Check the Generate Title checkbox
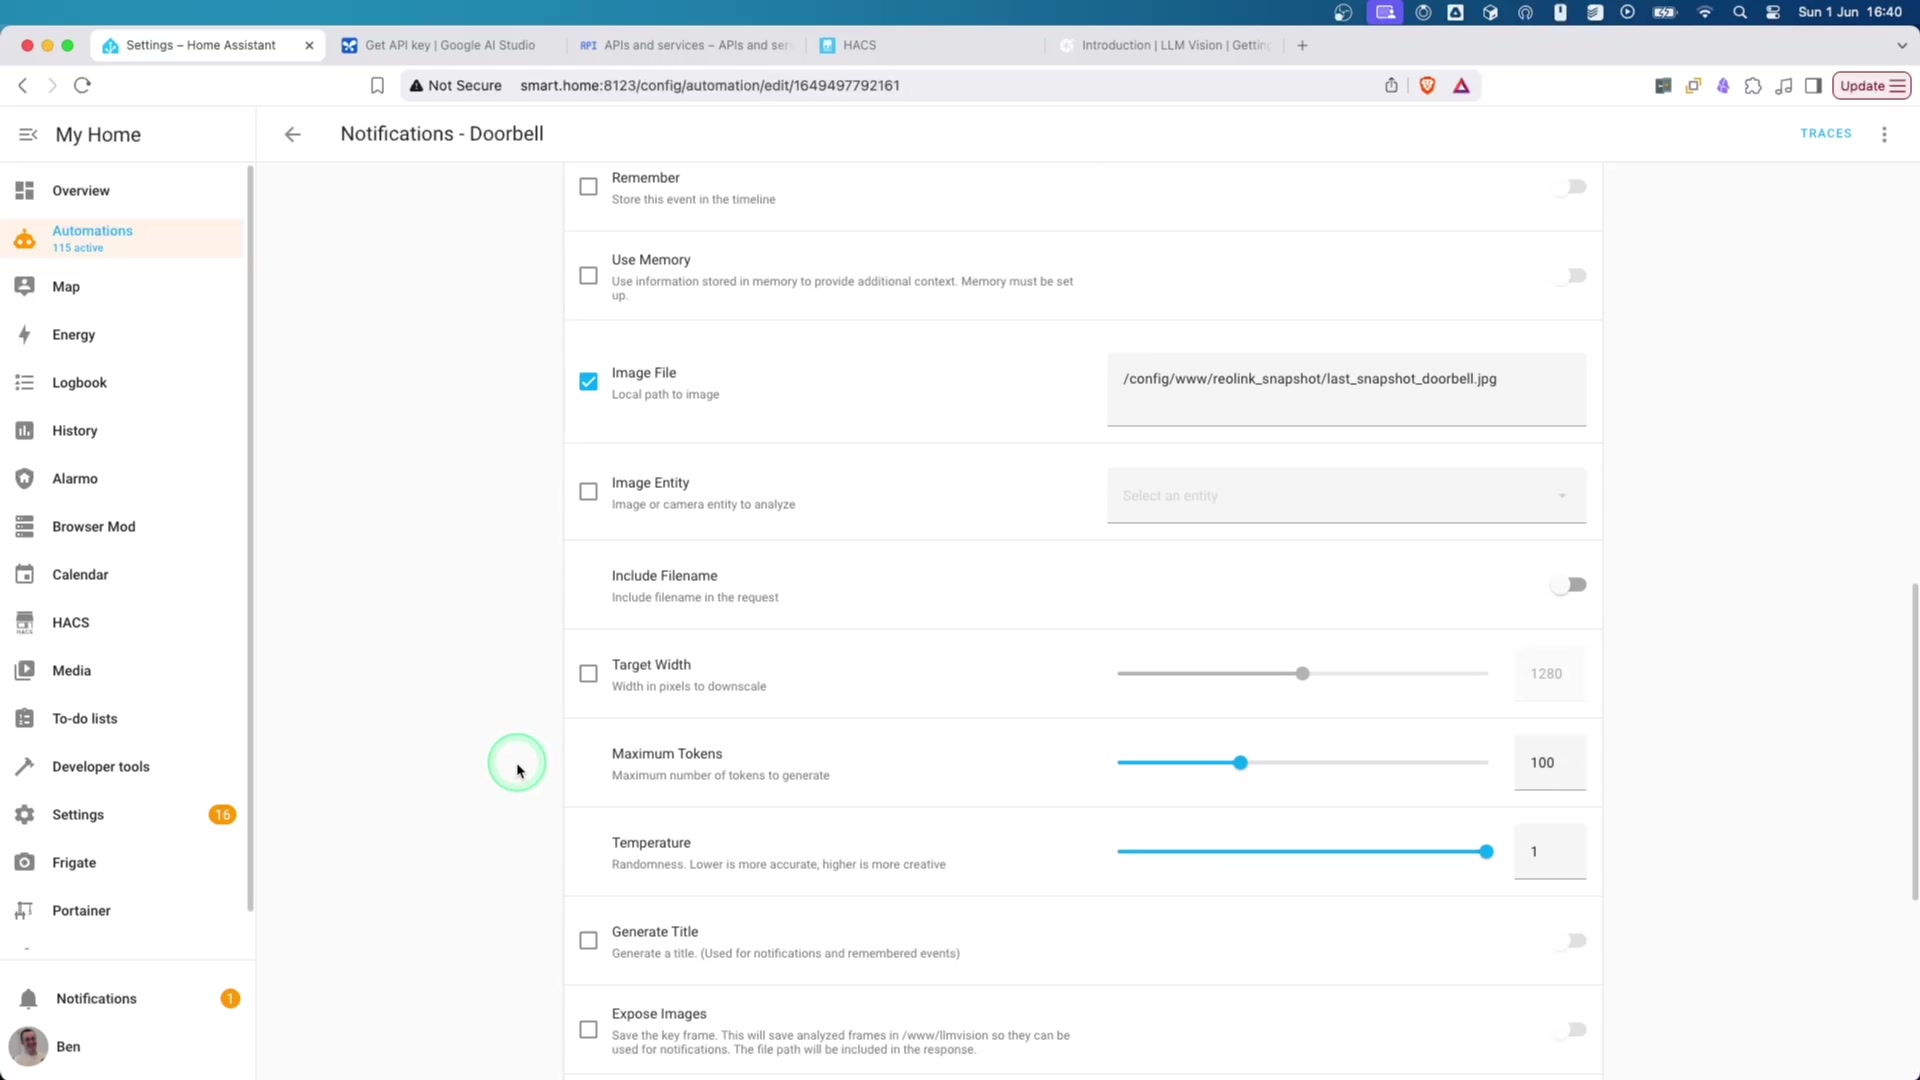This screenshot has width=1920, height=1080. (x=588, y=941)
